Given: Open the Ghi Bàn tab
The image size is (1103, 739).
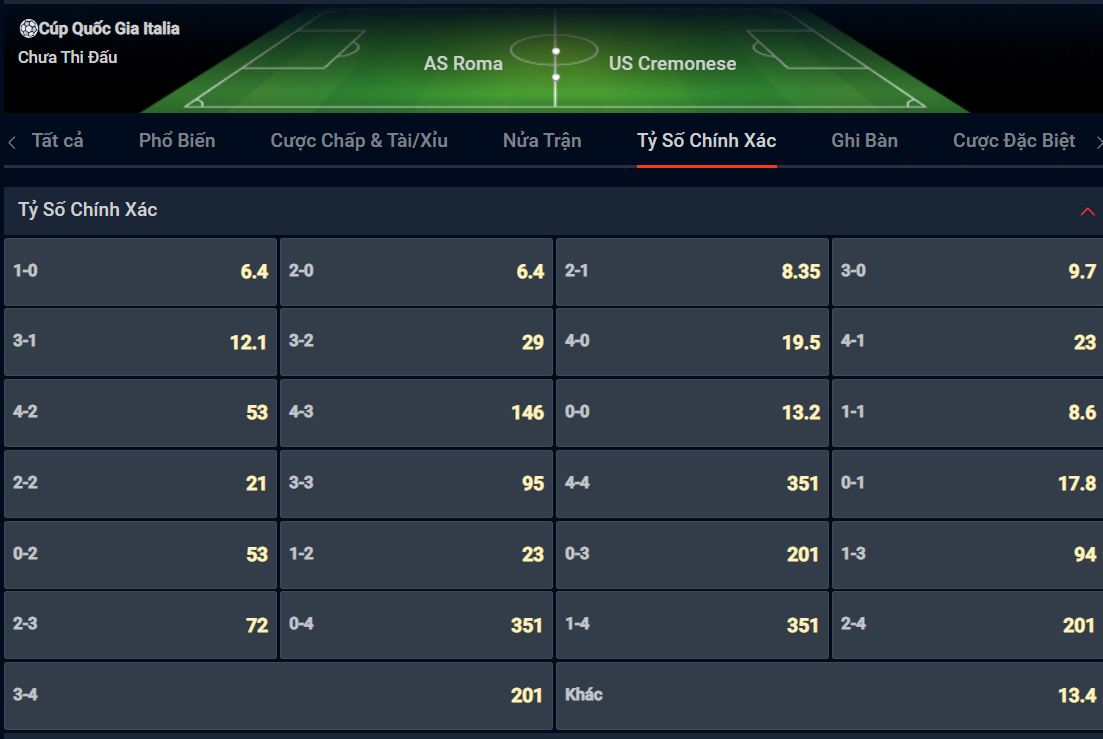Looking at the screenshot, I should point(865,141).
